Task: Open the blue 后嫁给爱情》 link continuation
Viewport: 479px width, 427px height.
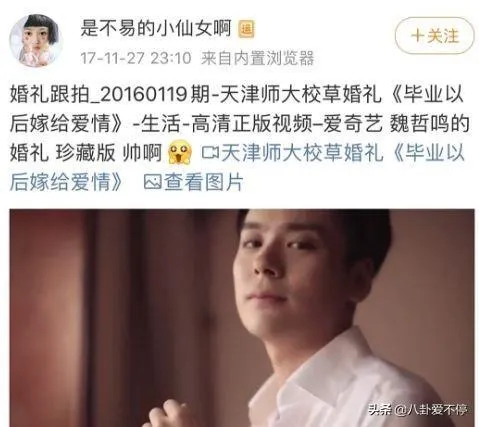Action: click(66, 182)
